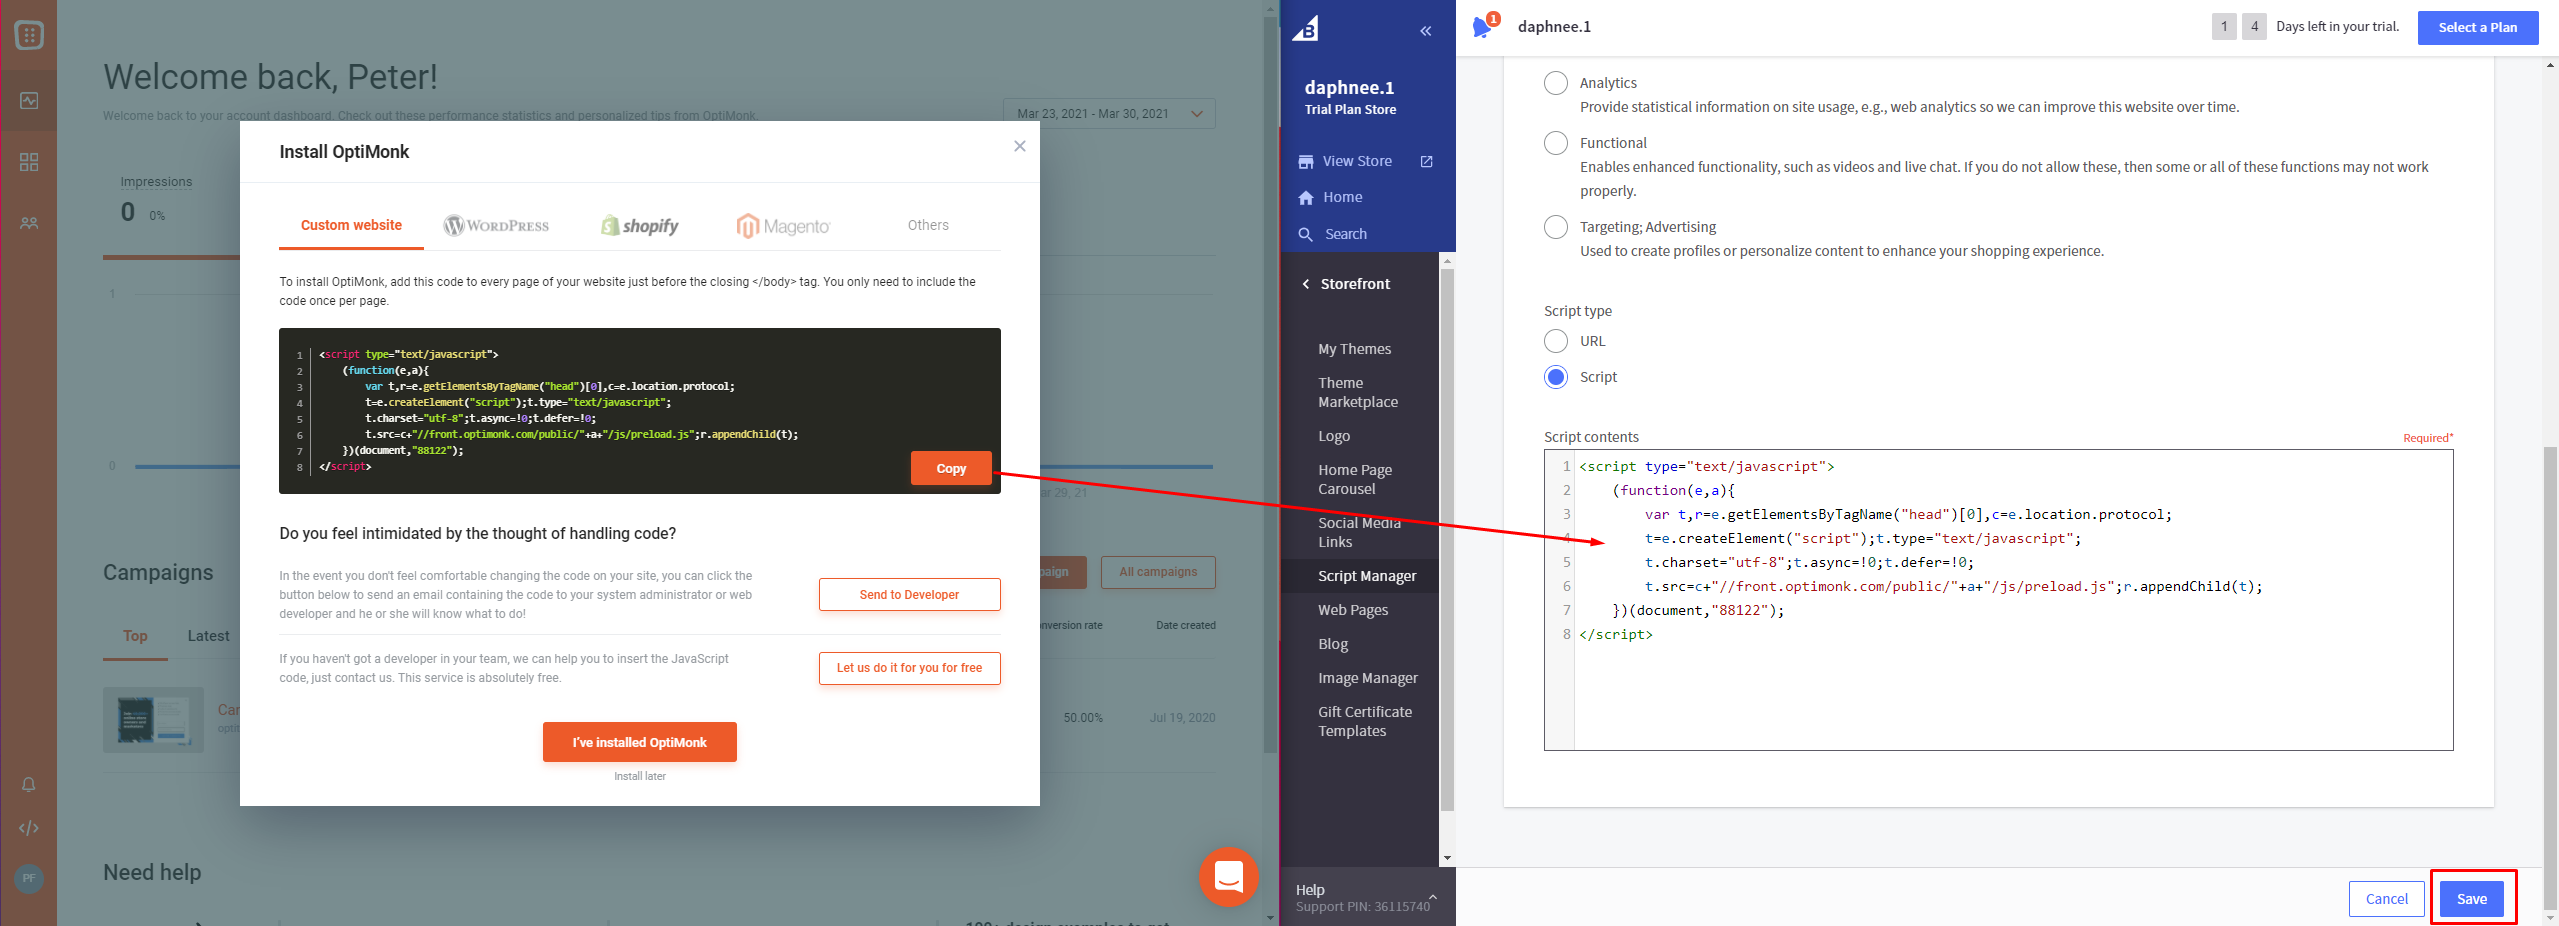Click the Home house icon
Viewport: 2559px width, 926px height.
[x=1306, y=198]
